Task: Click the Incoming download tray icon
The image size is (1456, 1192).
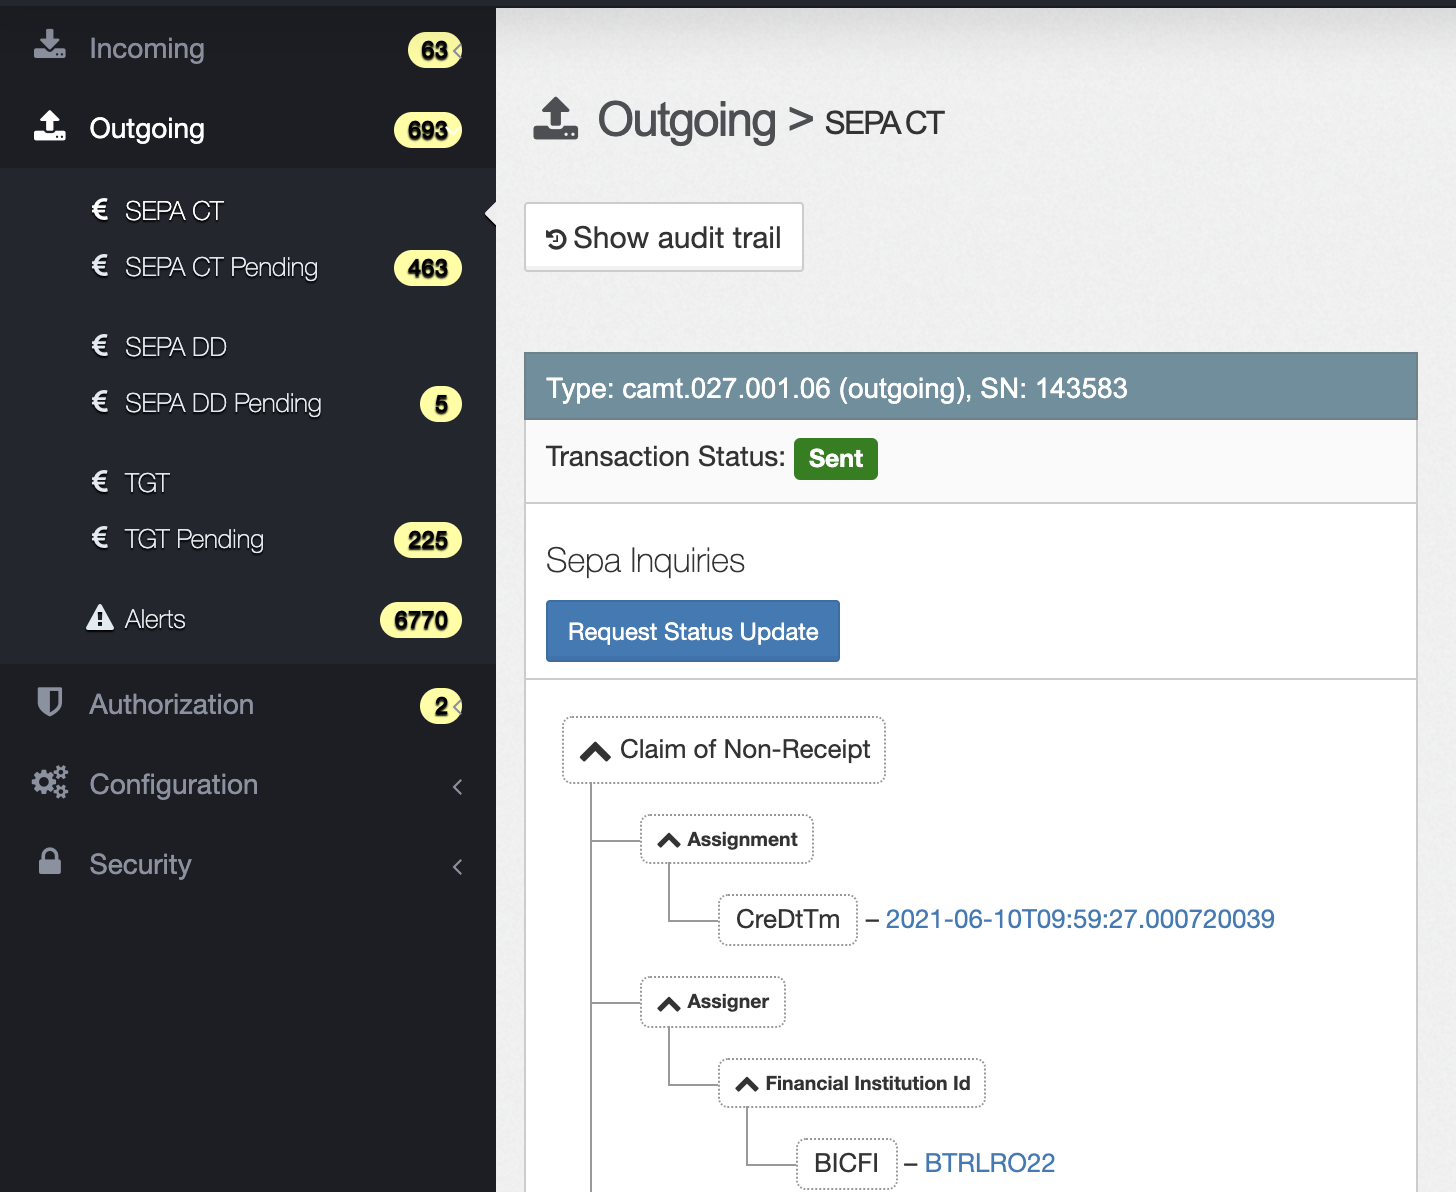Action: pyautogui.click(x=49, y=46)
